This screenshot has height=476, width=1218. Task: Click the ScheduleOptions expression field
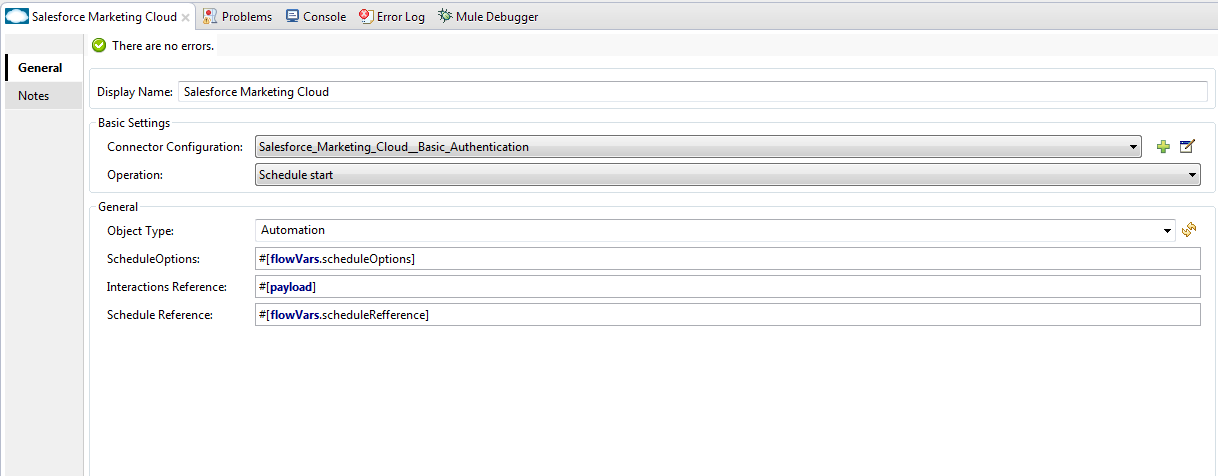[x=727, y=259]
